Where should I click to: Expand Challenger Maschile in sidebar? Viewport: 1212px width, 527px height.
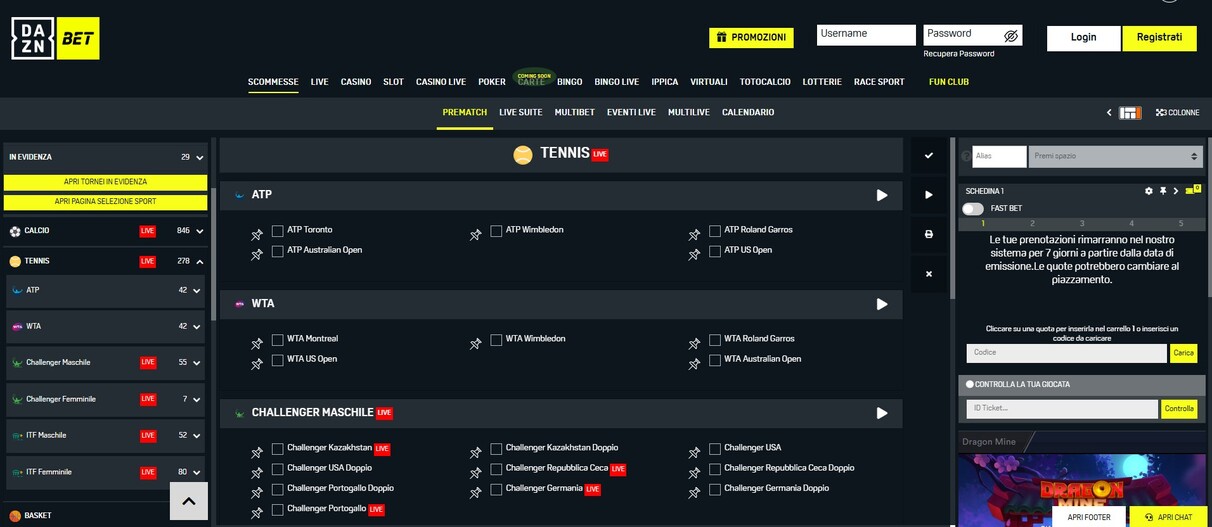[x=105, y=362]
